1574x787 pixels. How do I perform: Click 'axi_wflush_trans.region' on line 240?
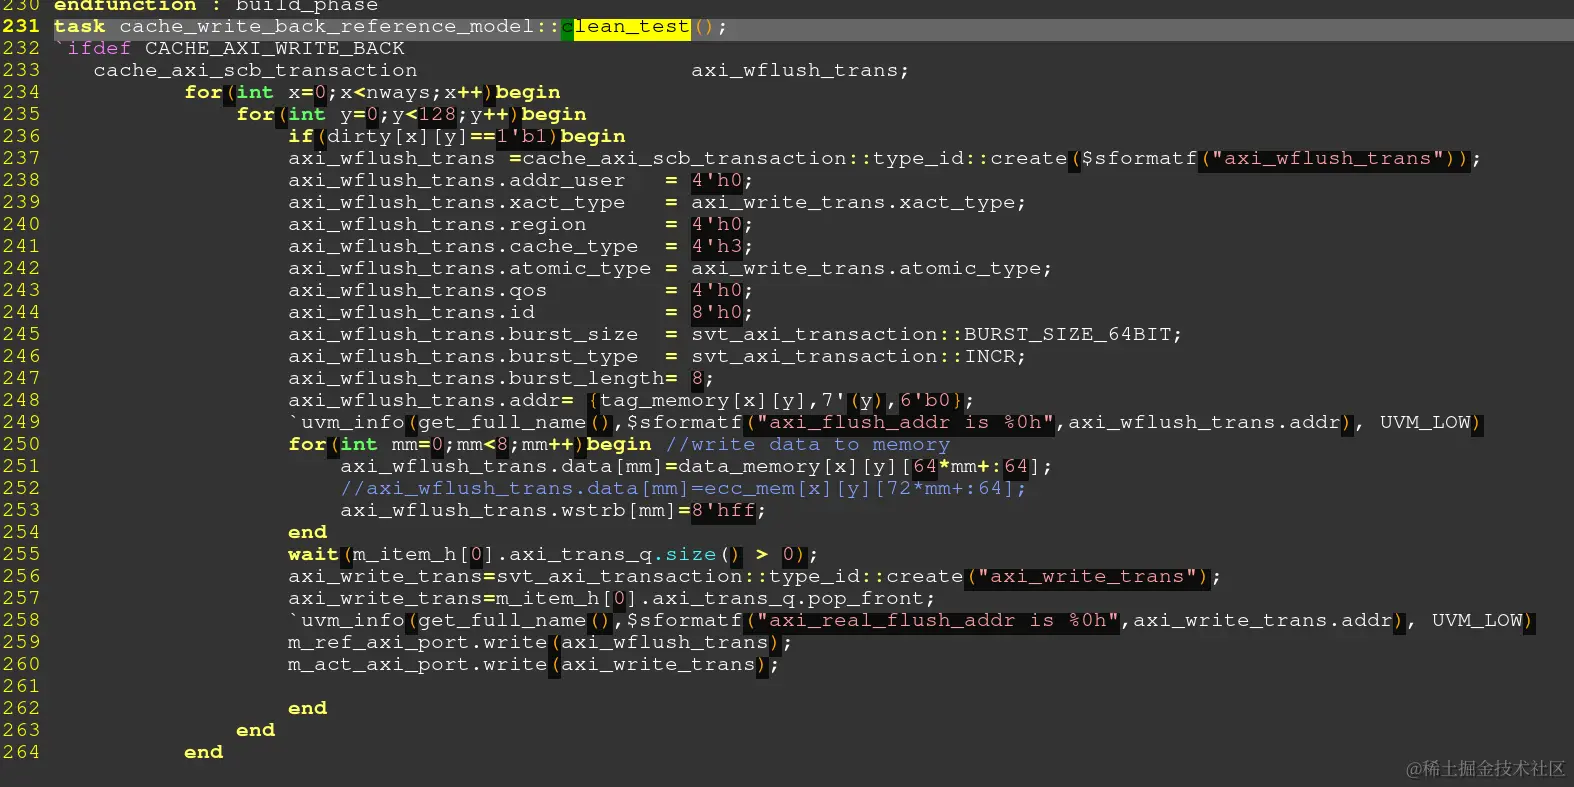[437, 224]
